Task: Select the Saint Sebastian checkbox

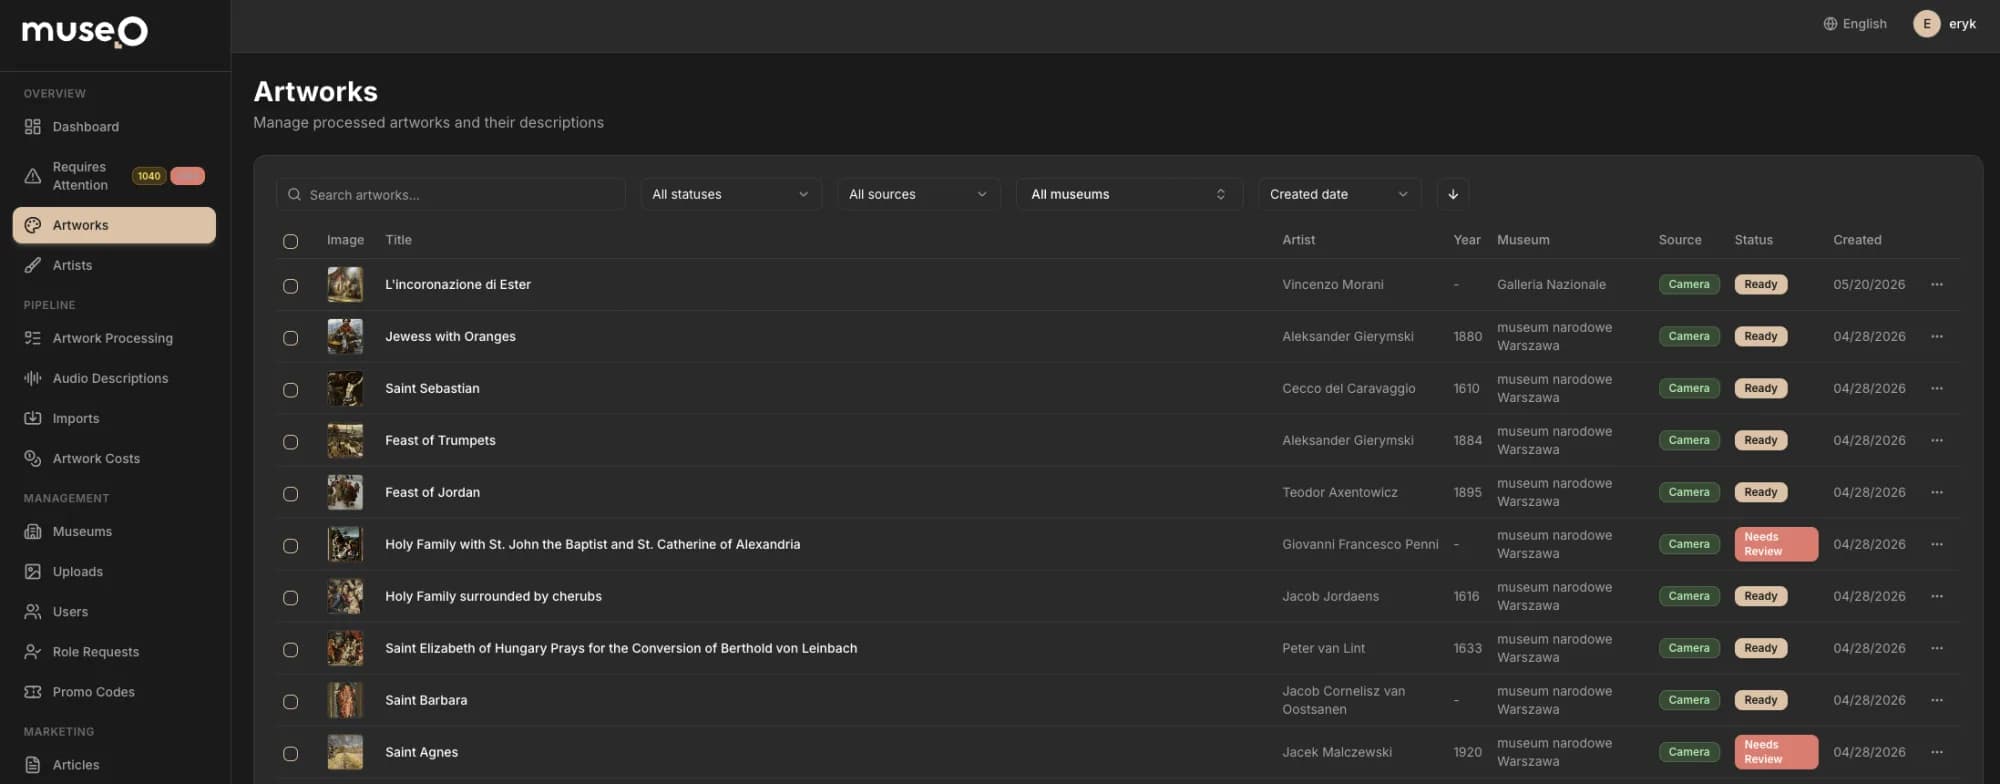Action: tap(290, 390)
